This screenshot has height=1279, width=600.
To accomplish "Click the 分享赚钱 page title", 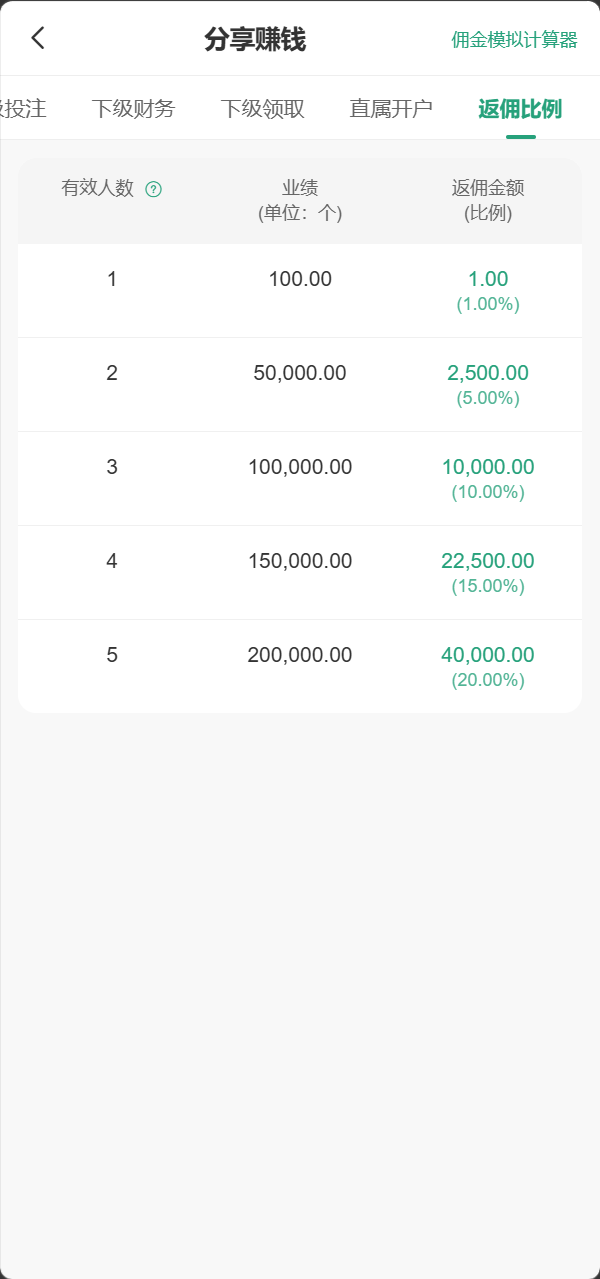I will 255,39.
